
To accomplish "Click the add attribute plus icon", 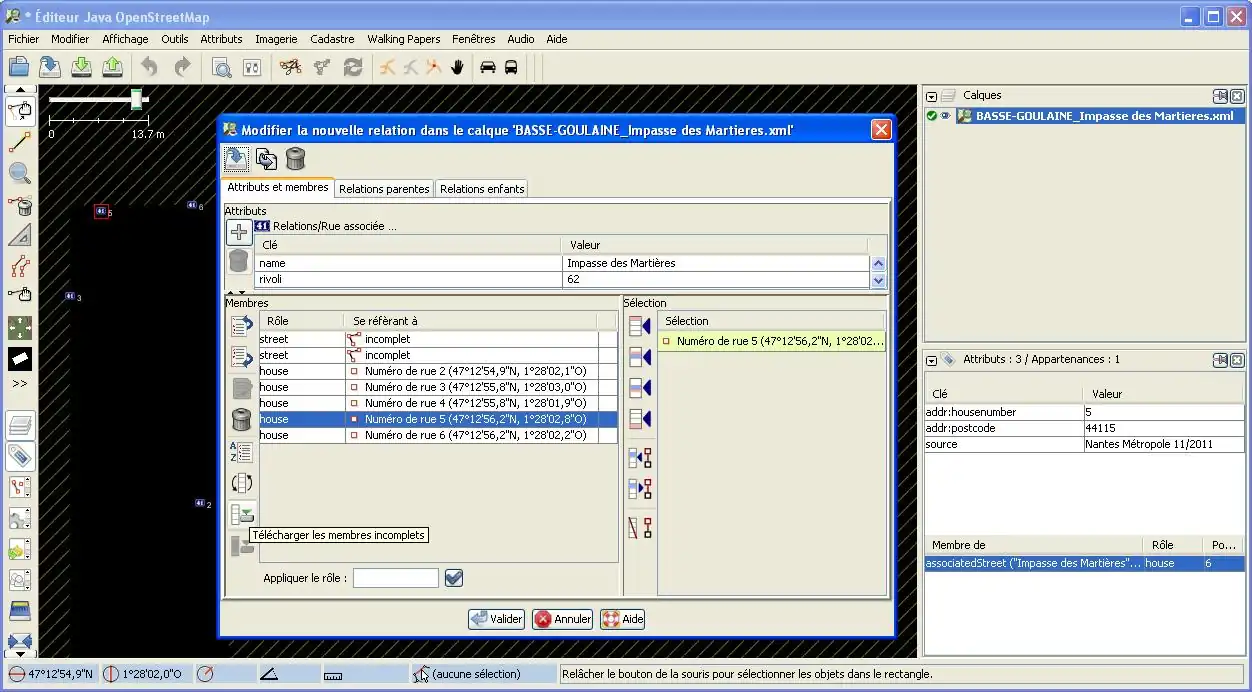I will point(239,232).
